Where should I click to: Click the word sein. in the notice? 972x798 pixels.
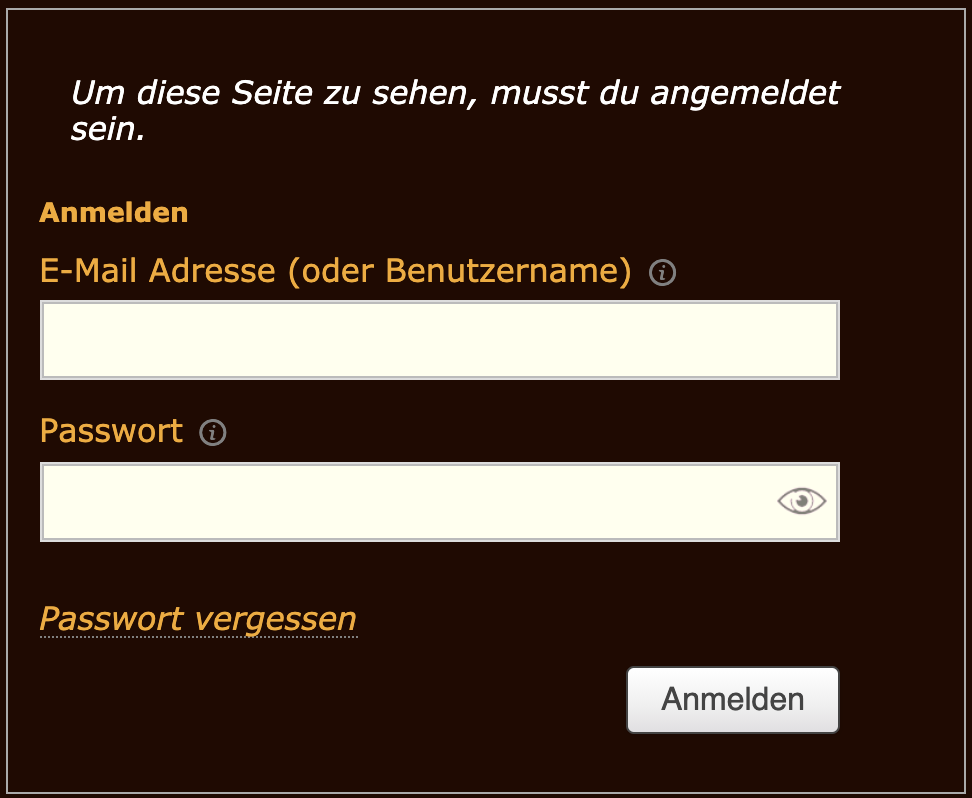[x=108, y=129]
